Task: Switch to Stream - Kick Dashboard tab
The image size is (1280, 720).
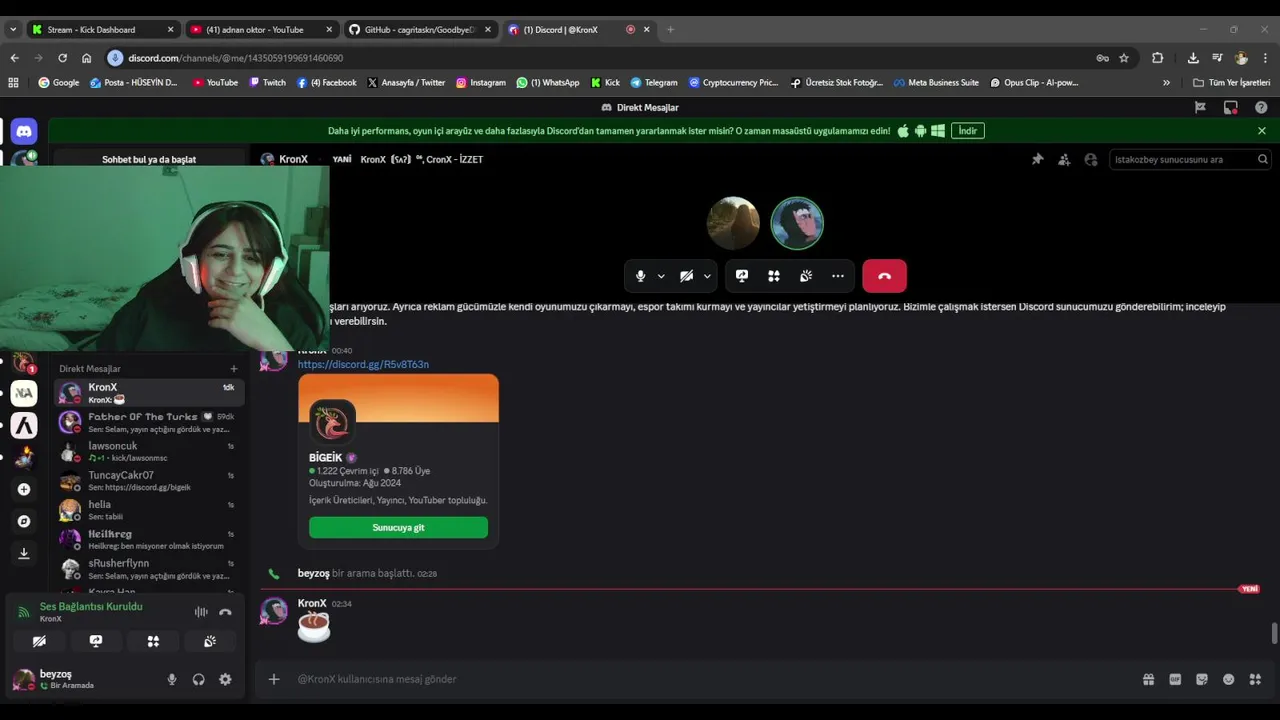Action: [x=102, y=29]
